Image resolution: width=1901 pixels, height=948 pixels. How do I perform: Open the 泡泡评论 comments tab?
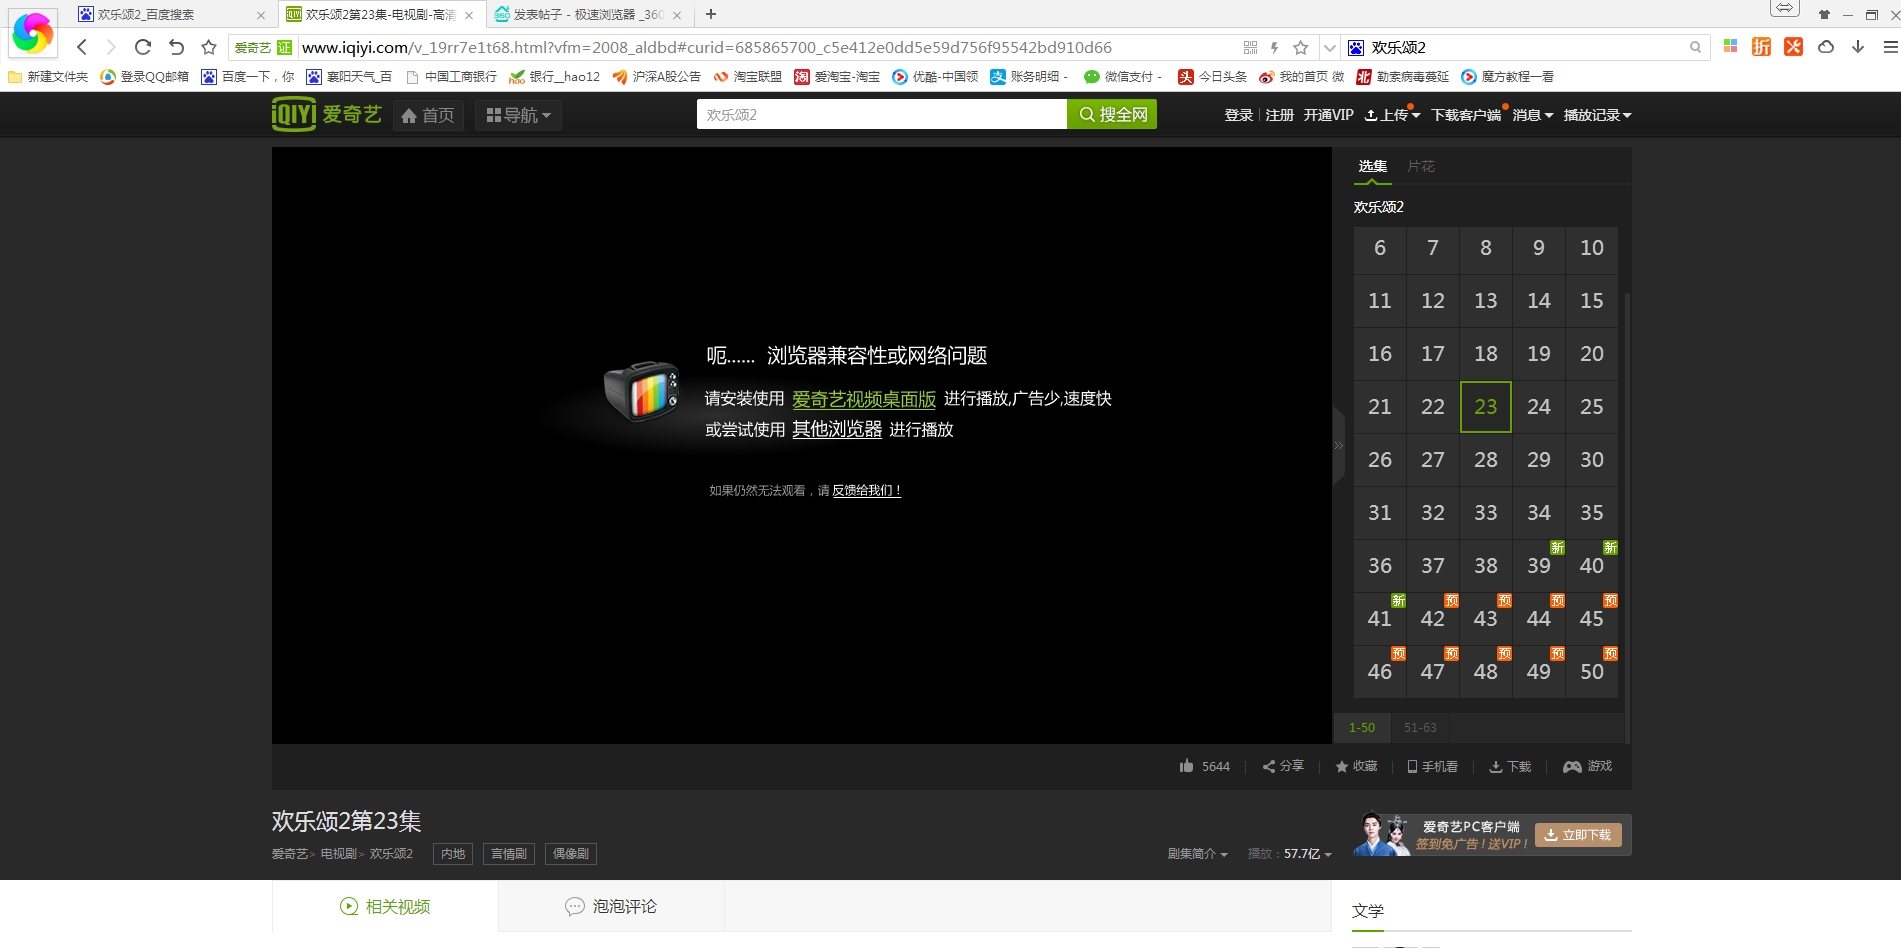pyautogui.click(x=611, y=906)
